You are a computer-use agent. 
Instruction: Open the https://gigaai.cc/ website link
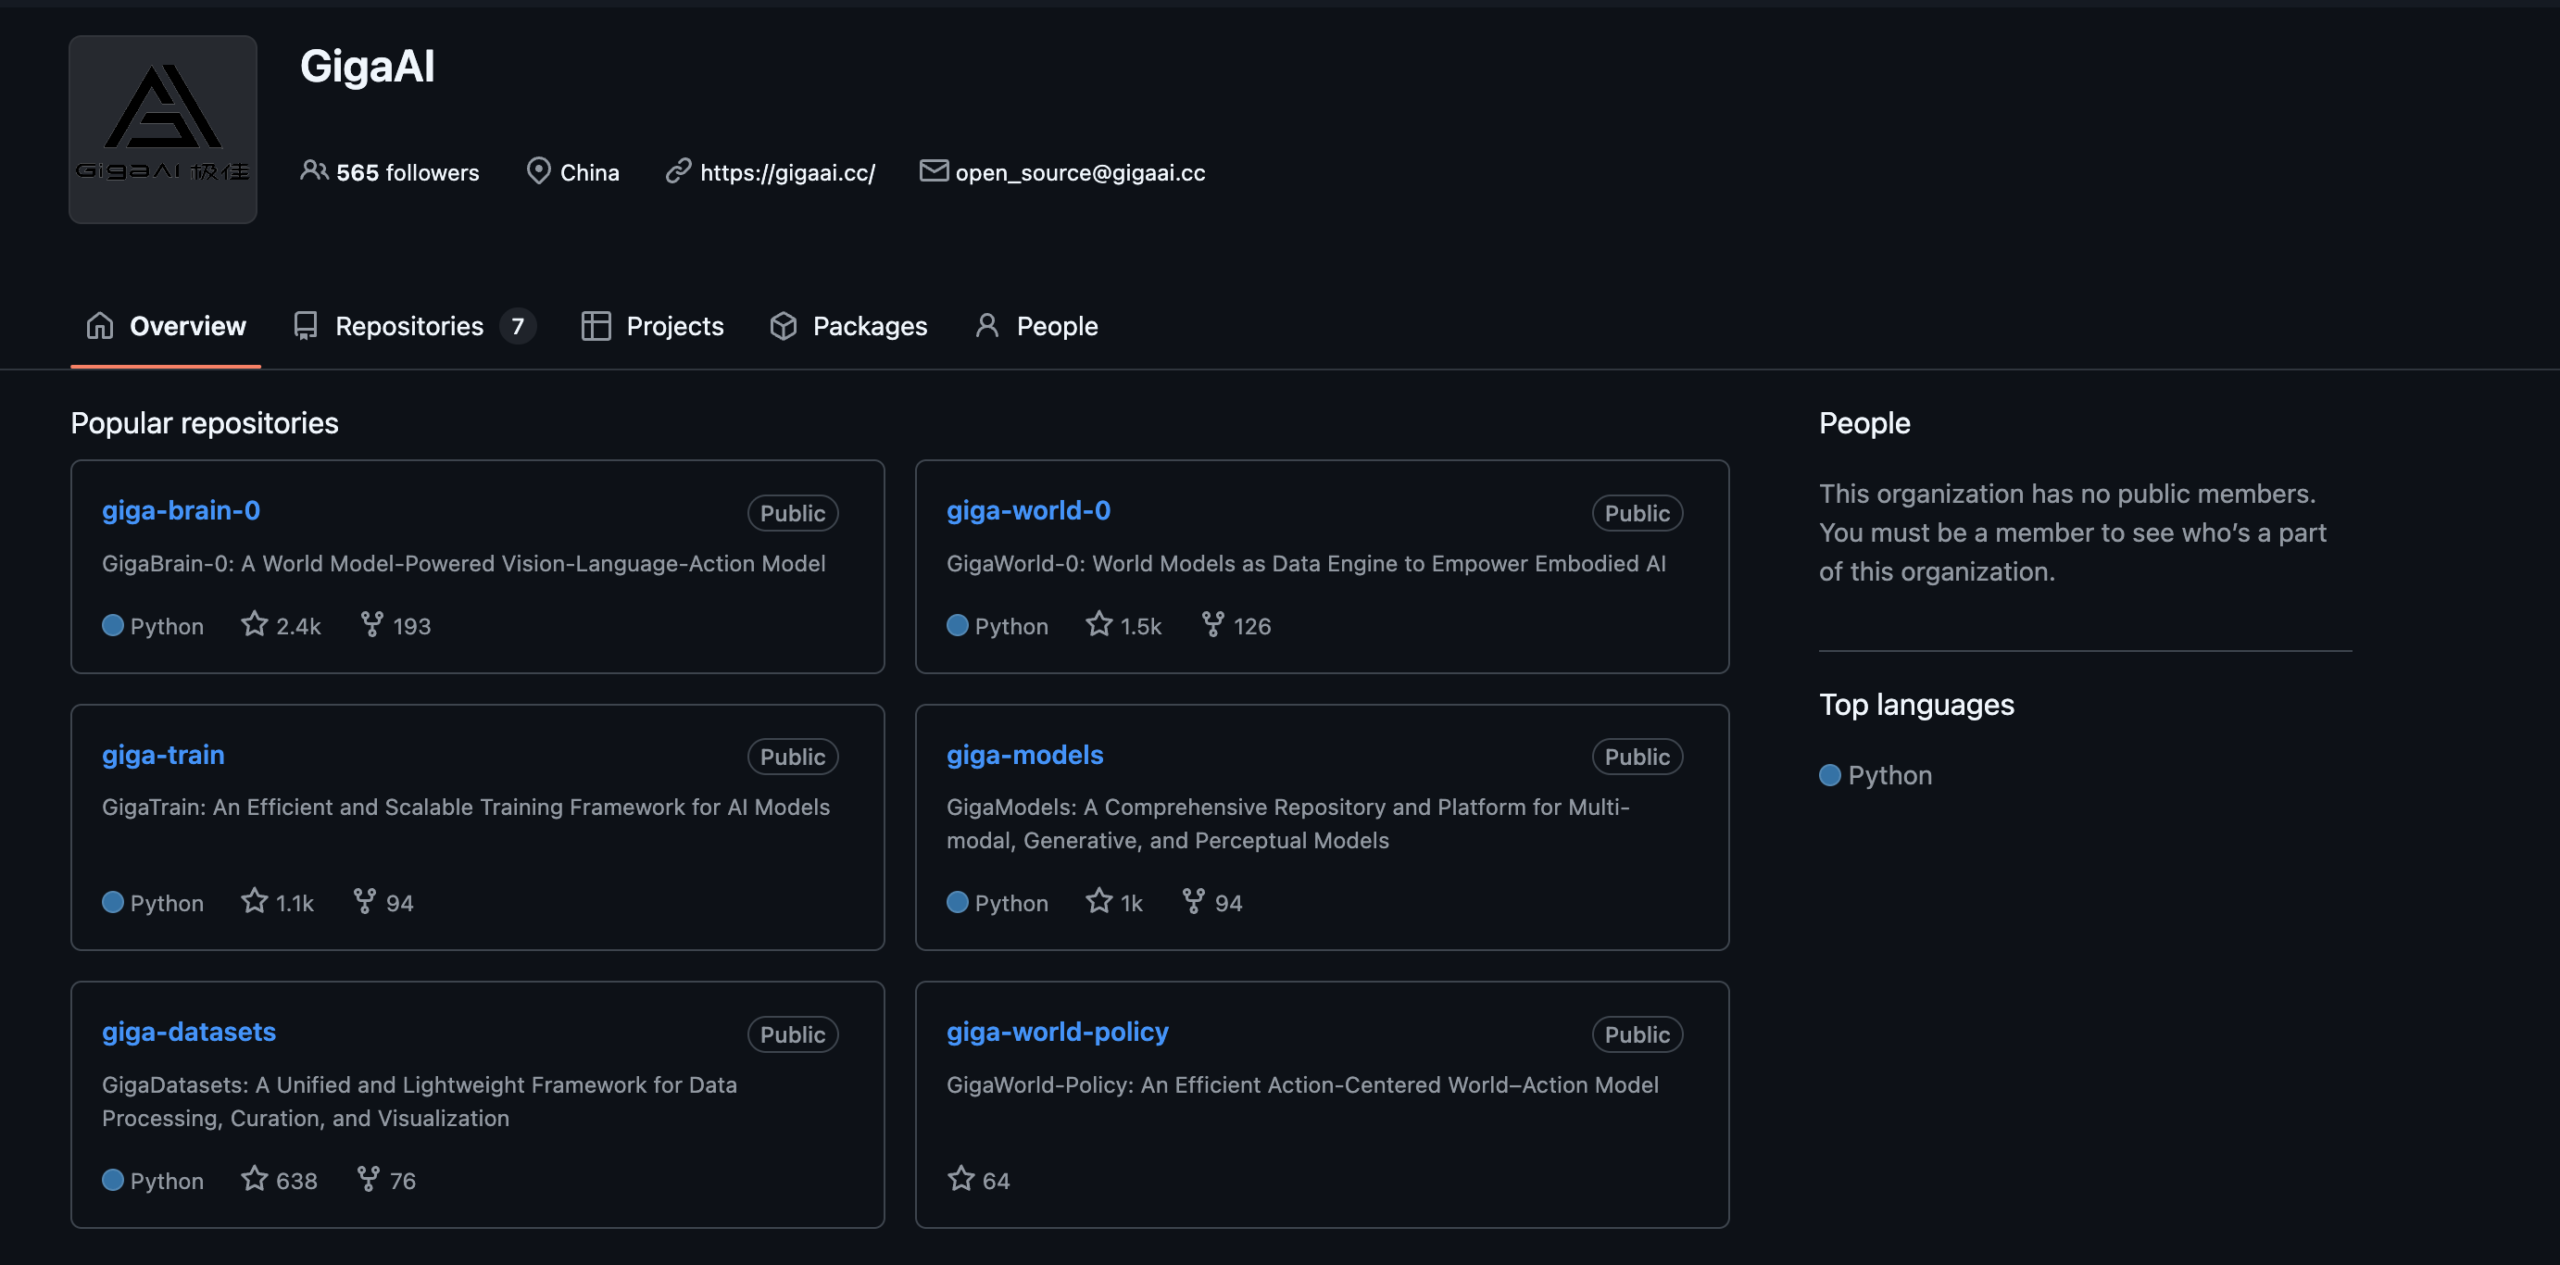[x=787, y=173]
